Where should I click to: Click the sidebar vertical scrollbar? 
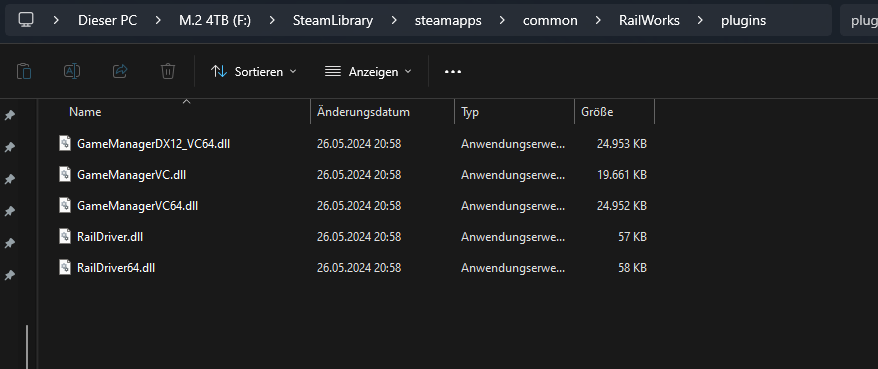tap(26, 347)
